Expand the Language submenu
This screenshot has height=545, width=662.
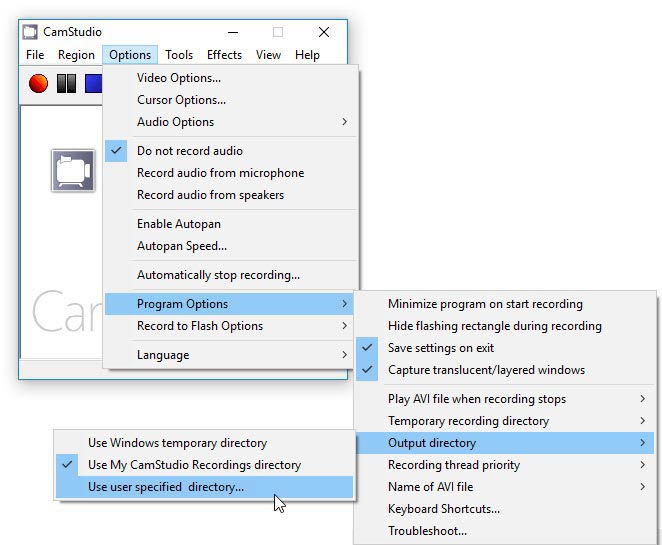[163, 355]
